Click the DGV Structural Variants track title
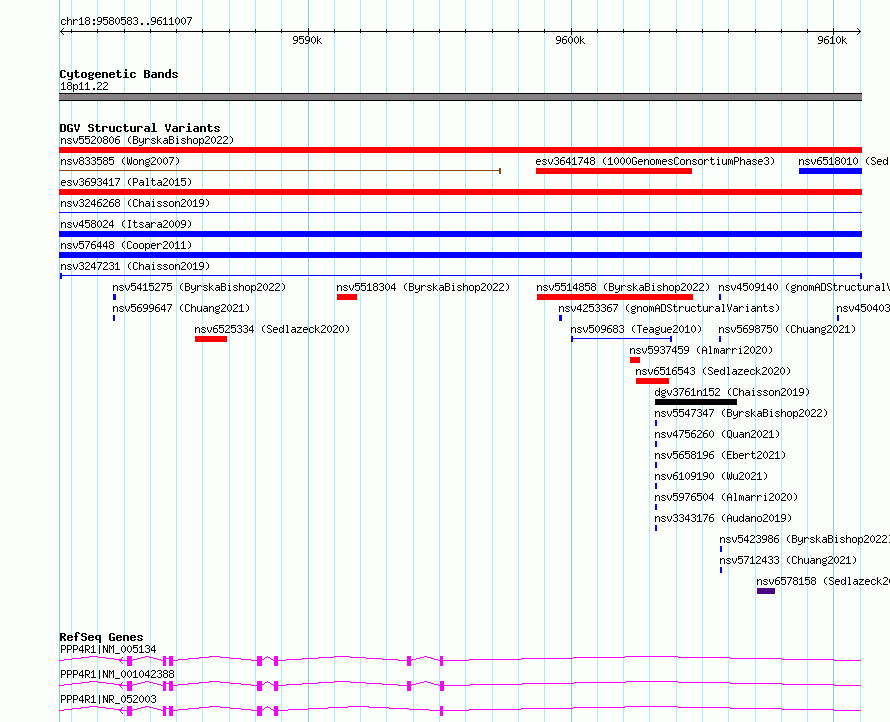Screen dimensions: 890x722 click(140, 128)
